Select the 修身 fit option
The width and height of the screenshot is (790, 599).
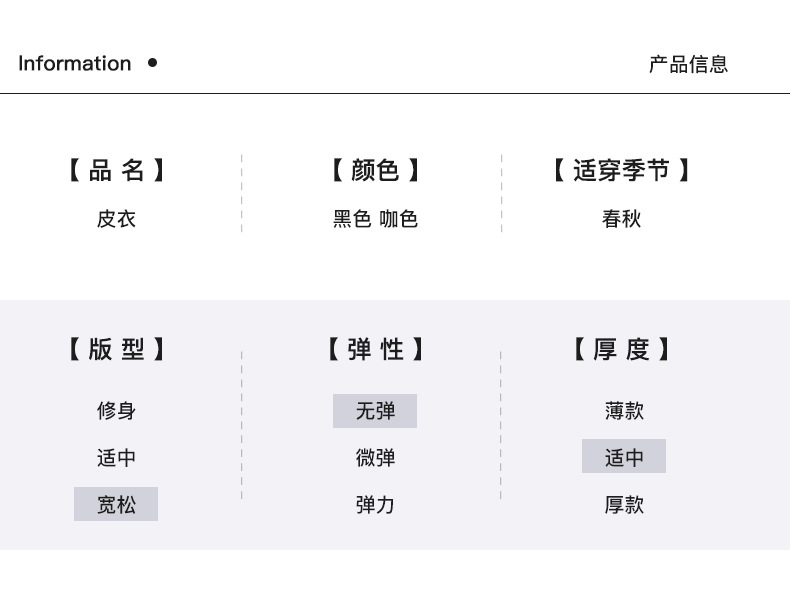(116, 410)
